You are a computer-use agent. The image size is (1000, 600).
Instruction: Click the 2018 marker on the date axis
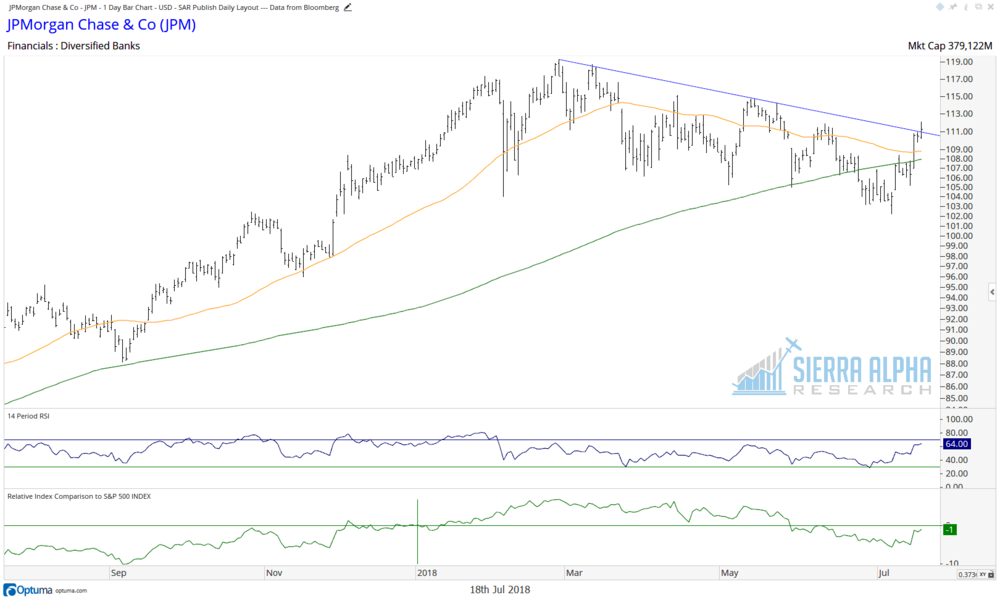pos(427,573)
